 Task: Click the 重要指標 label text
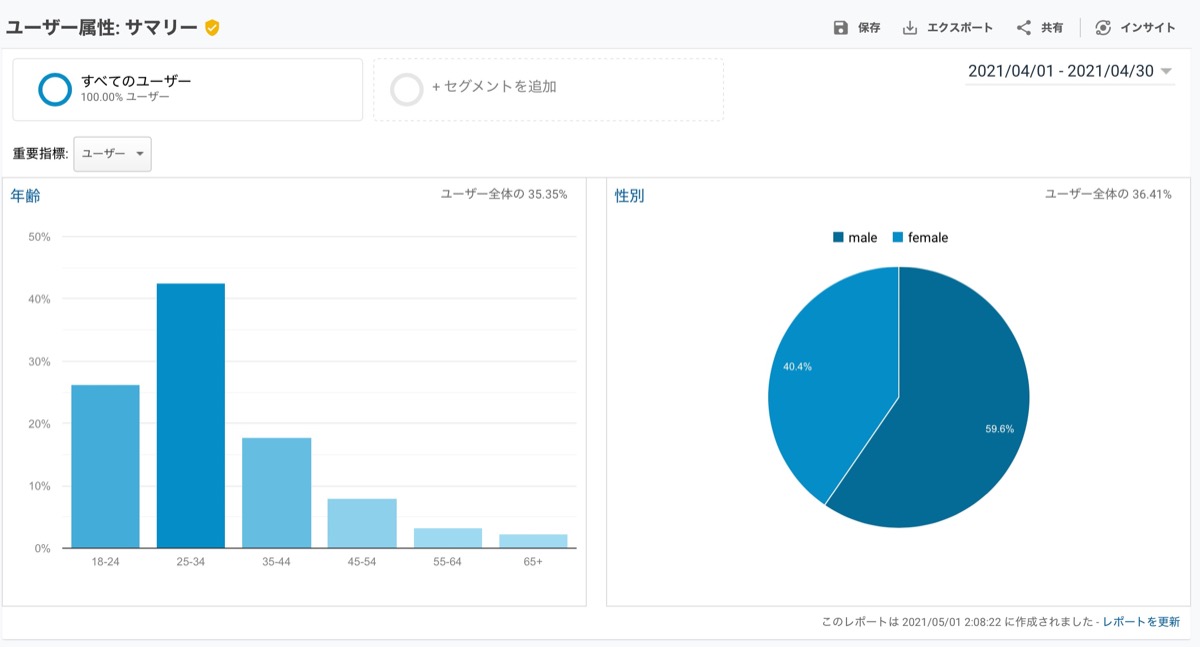(x=39, y=154)
